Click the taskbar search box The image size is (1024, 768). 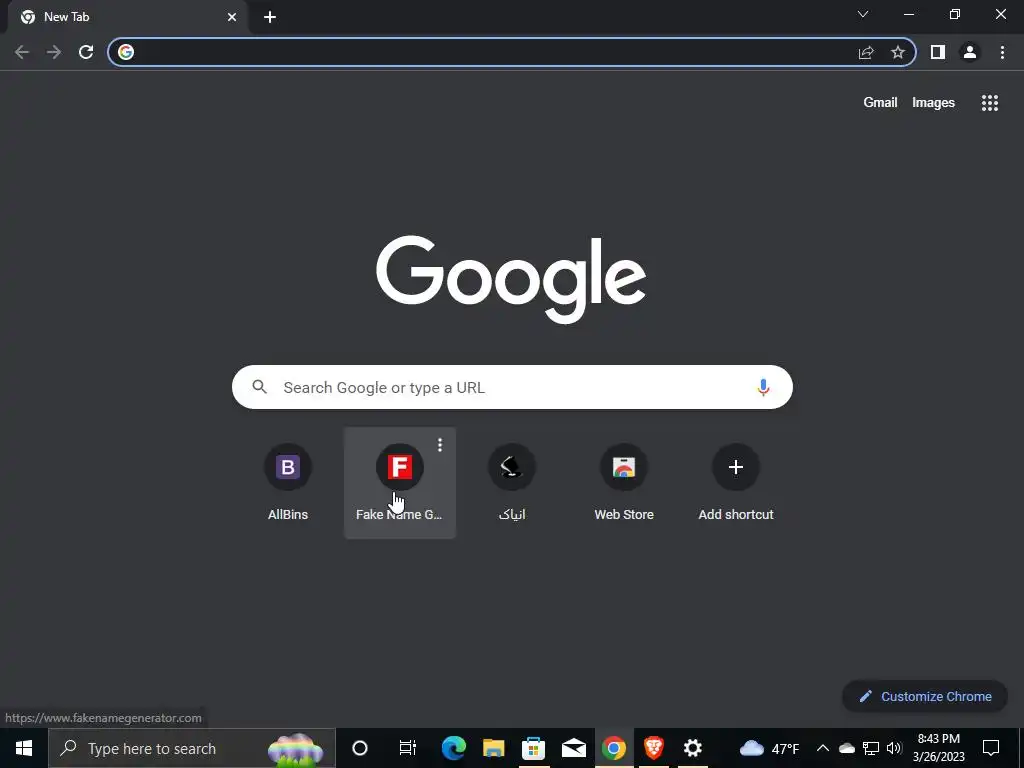[x=192, y=748]
